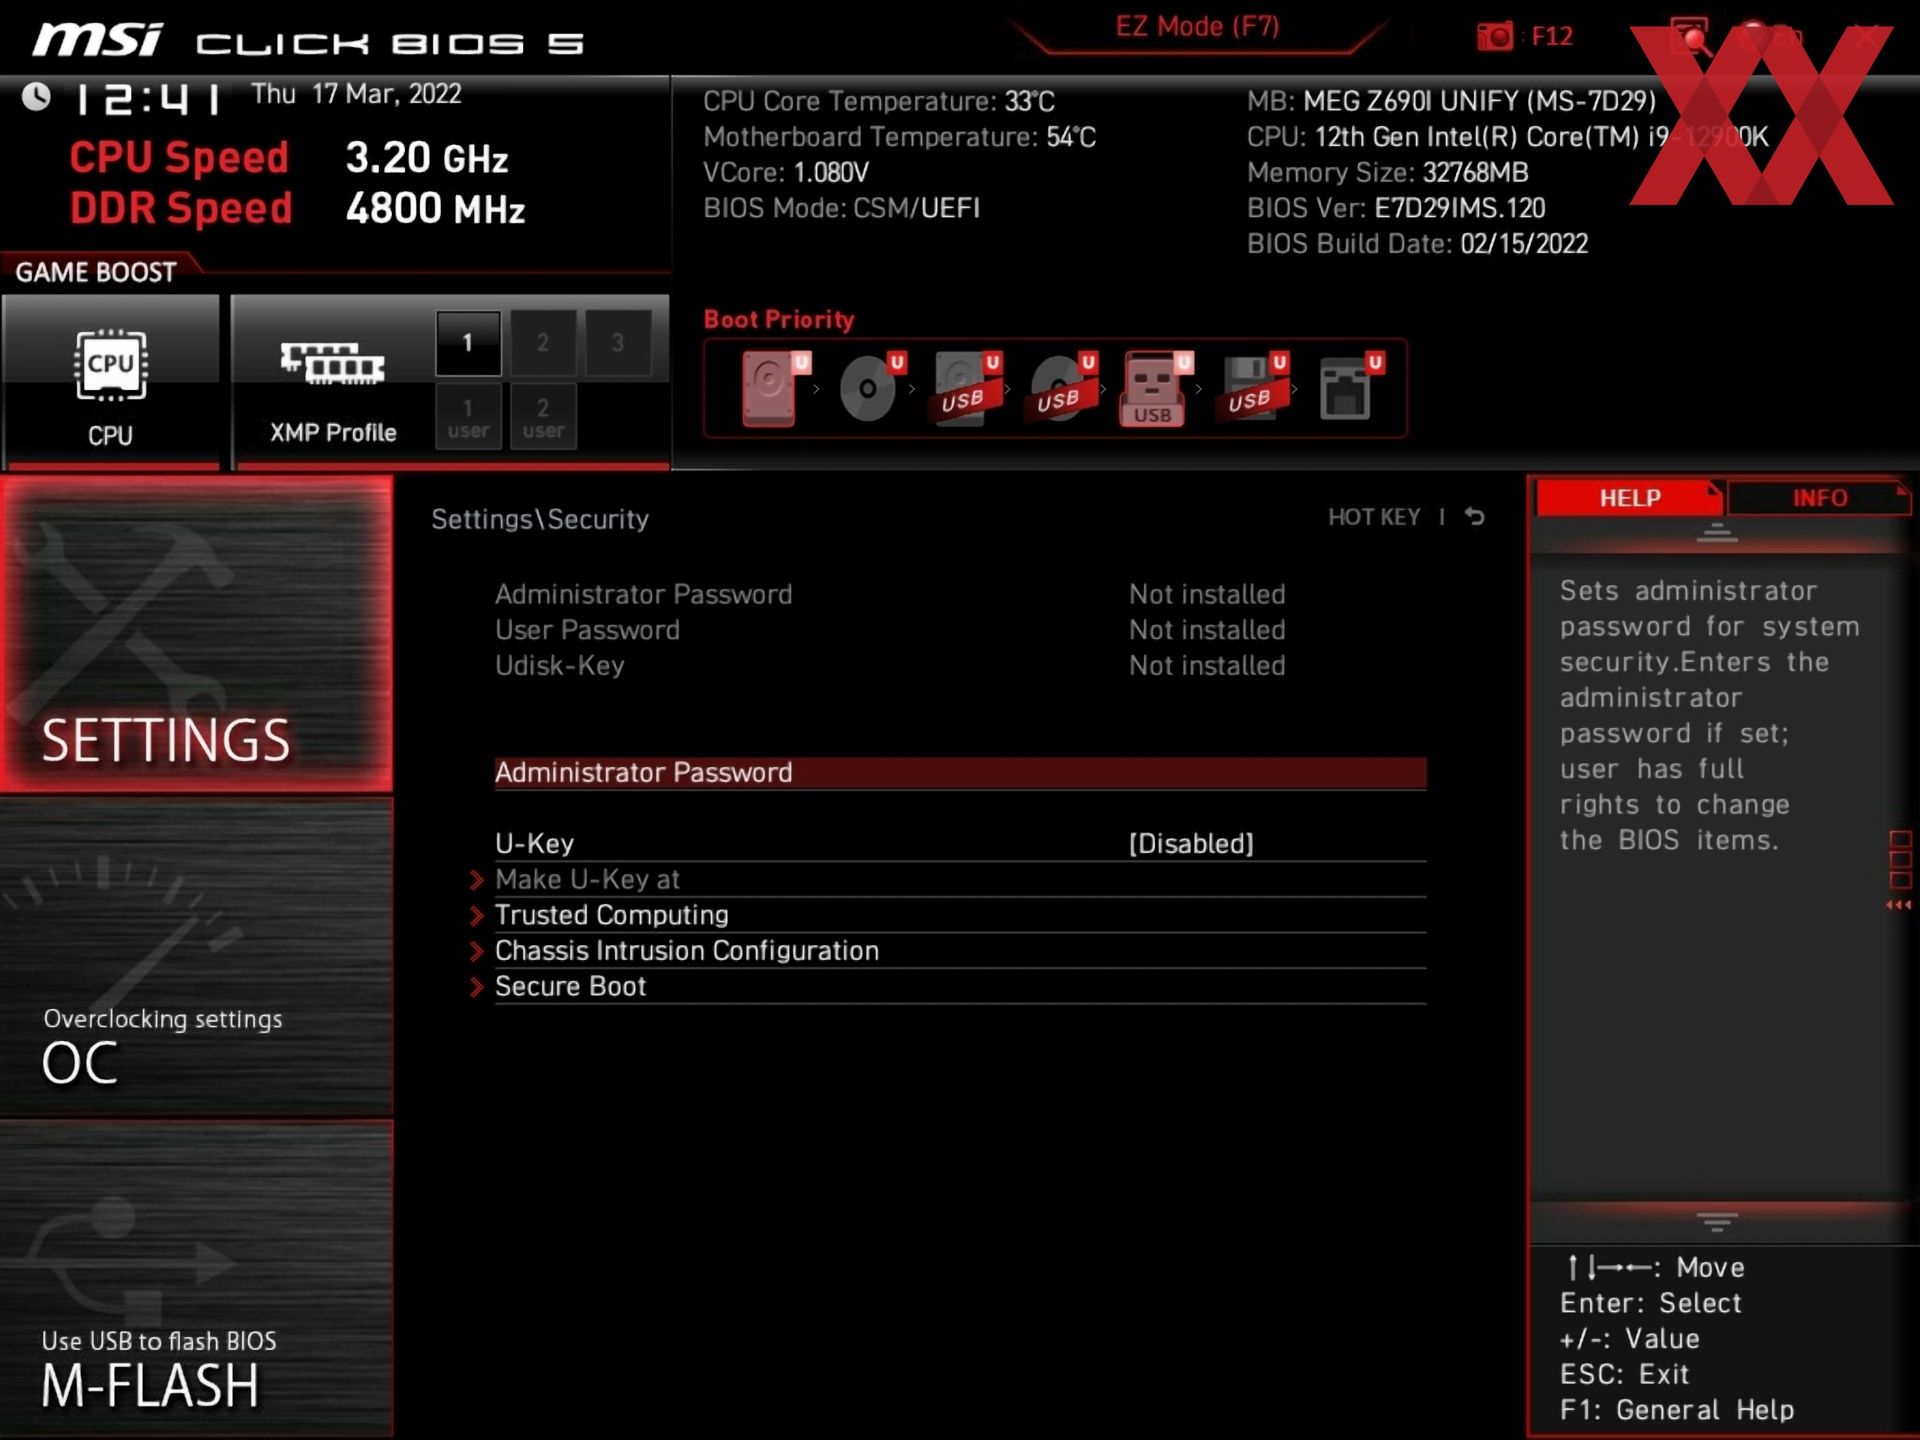1920x1440 pixels.
Task: Enable XMP user profile 1
Action: (468, 417)
